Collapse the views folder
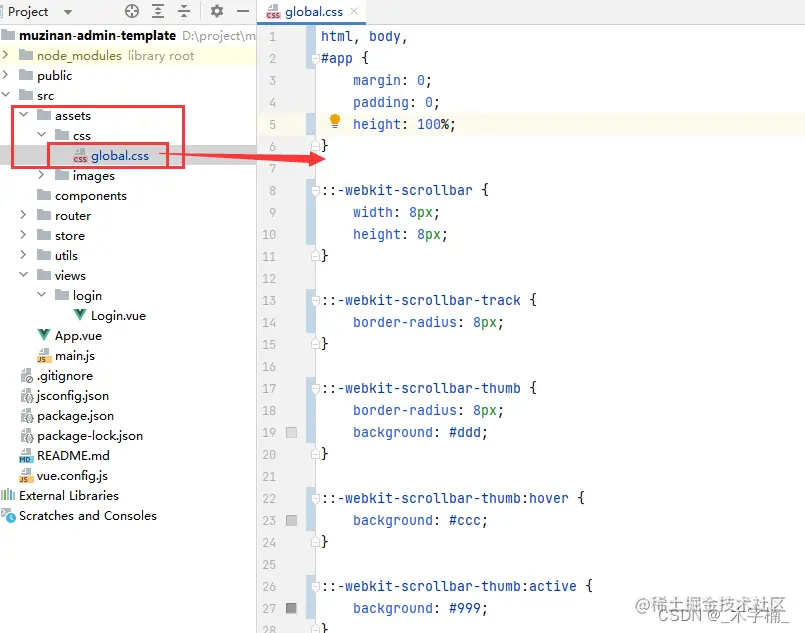 [x=24, y=275]
